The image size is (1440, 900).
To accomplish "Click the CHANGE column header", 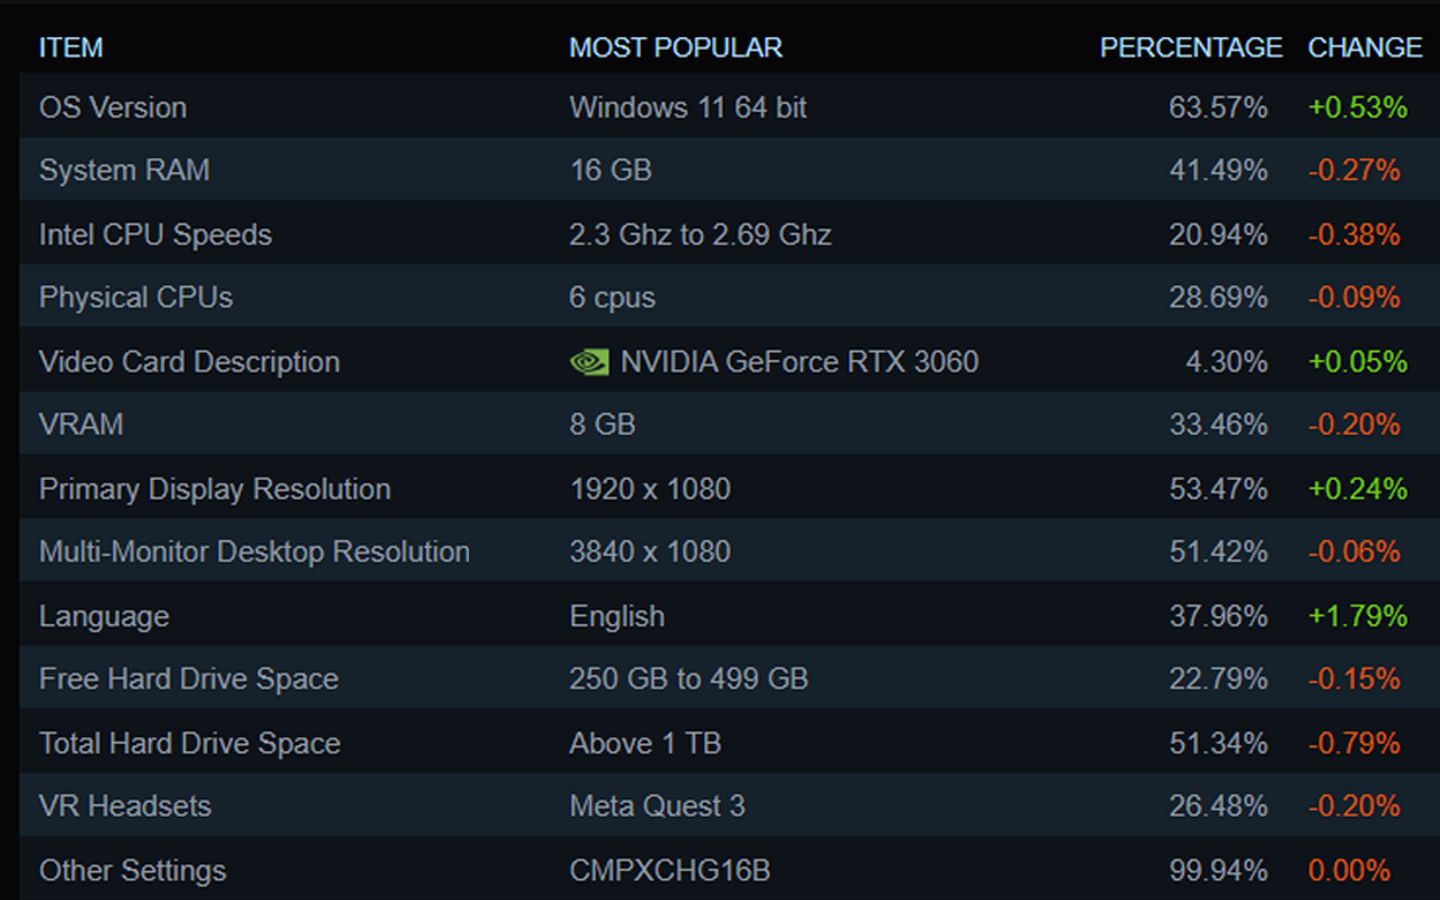I will pyautogui.click(x=1364, y=47).
